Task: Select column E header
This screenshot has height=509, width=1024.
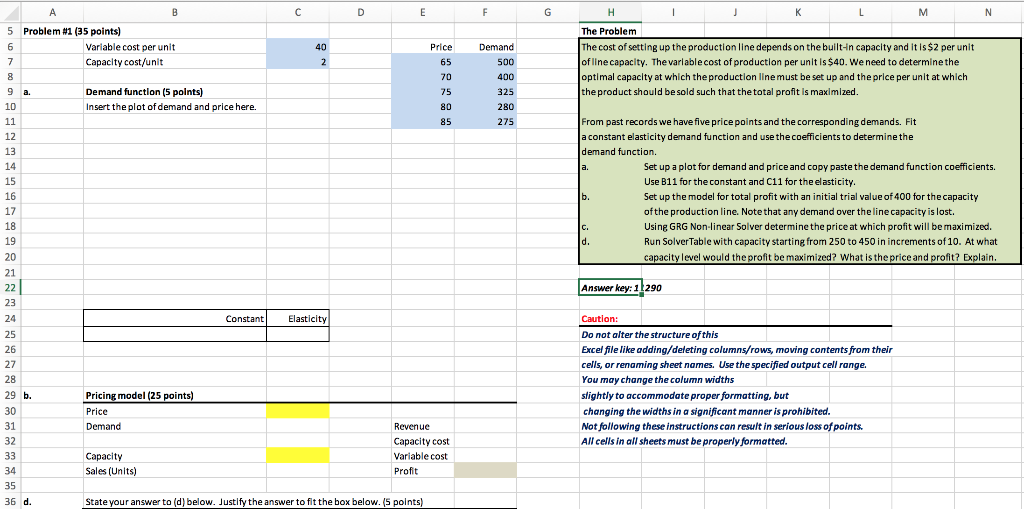Action: [x=423, y=10]
